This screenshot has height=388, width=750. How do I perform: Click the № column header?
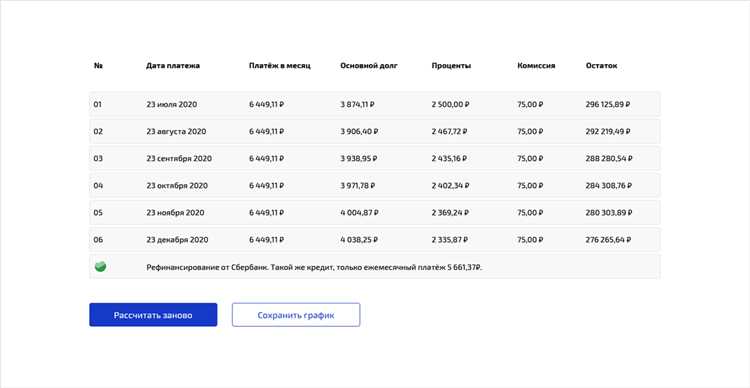click(98, 66)
